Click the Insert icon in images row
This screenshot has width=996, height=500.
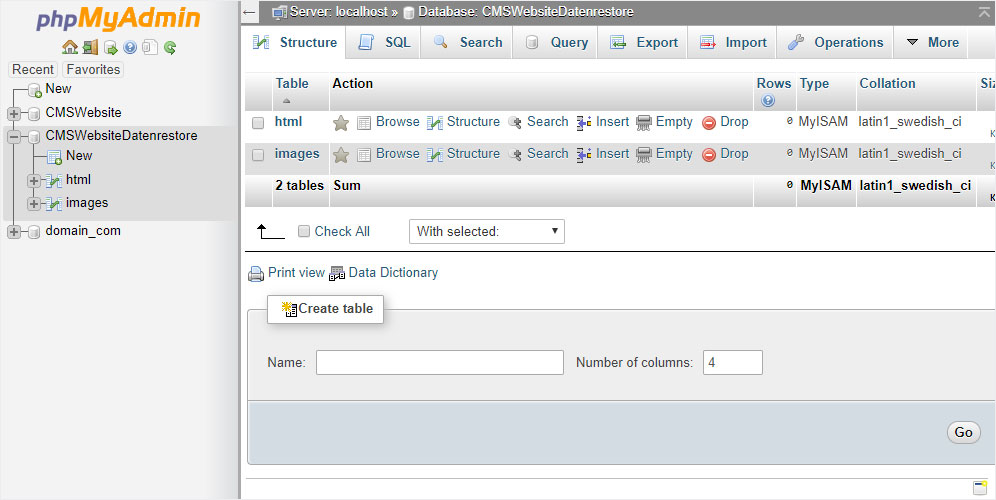584,155
